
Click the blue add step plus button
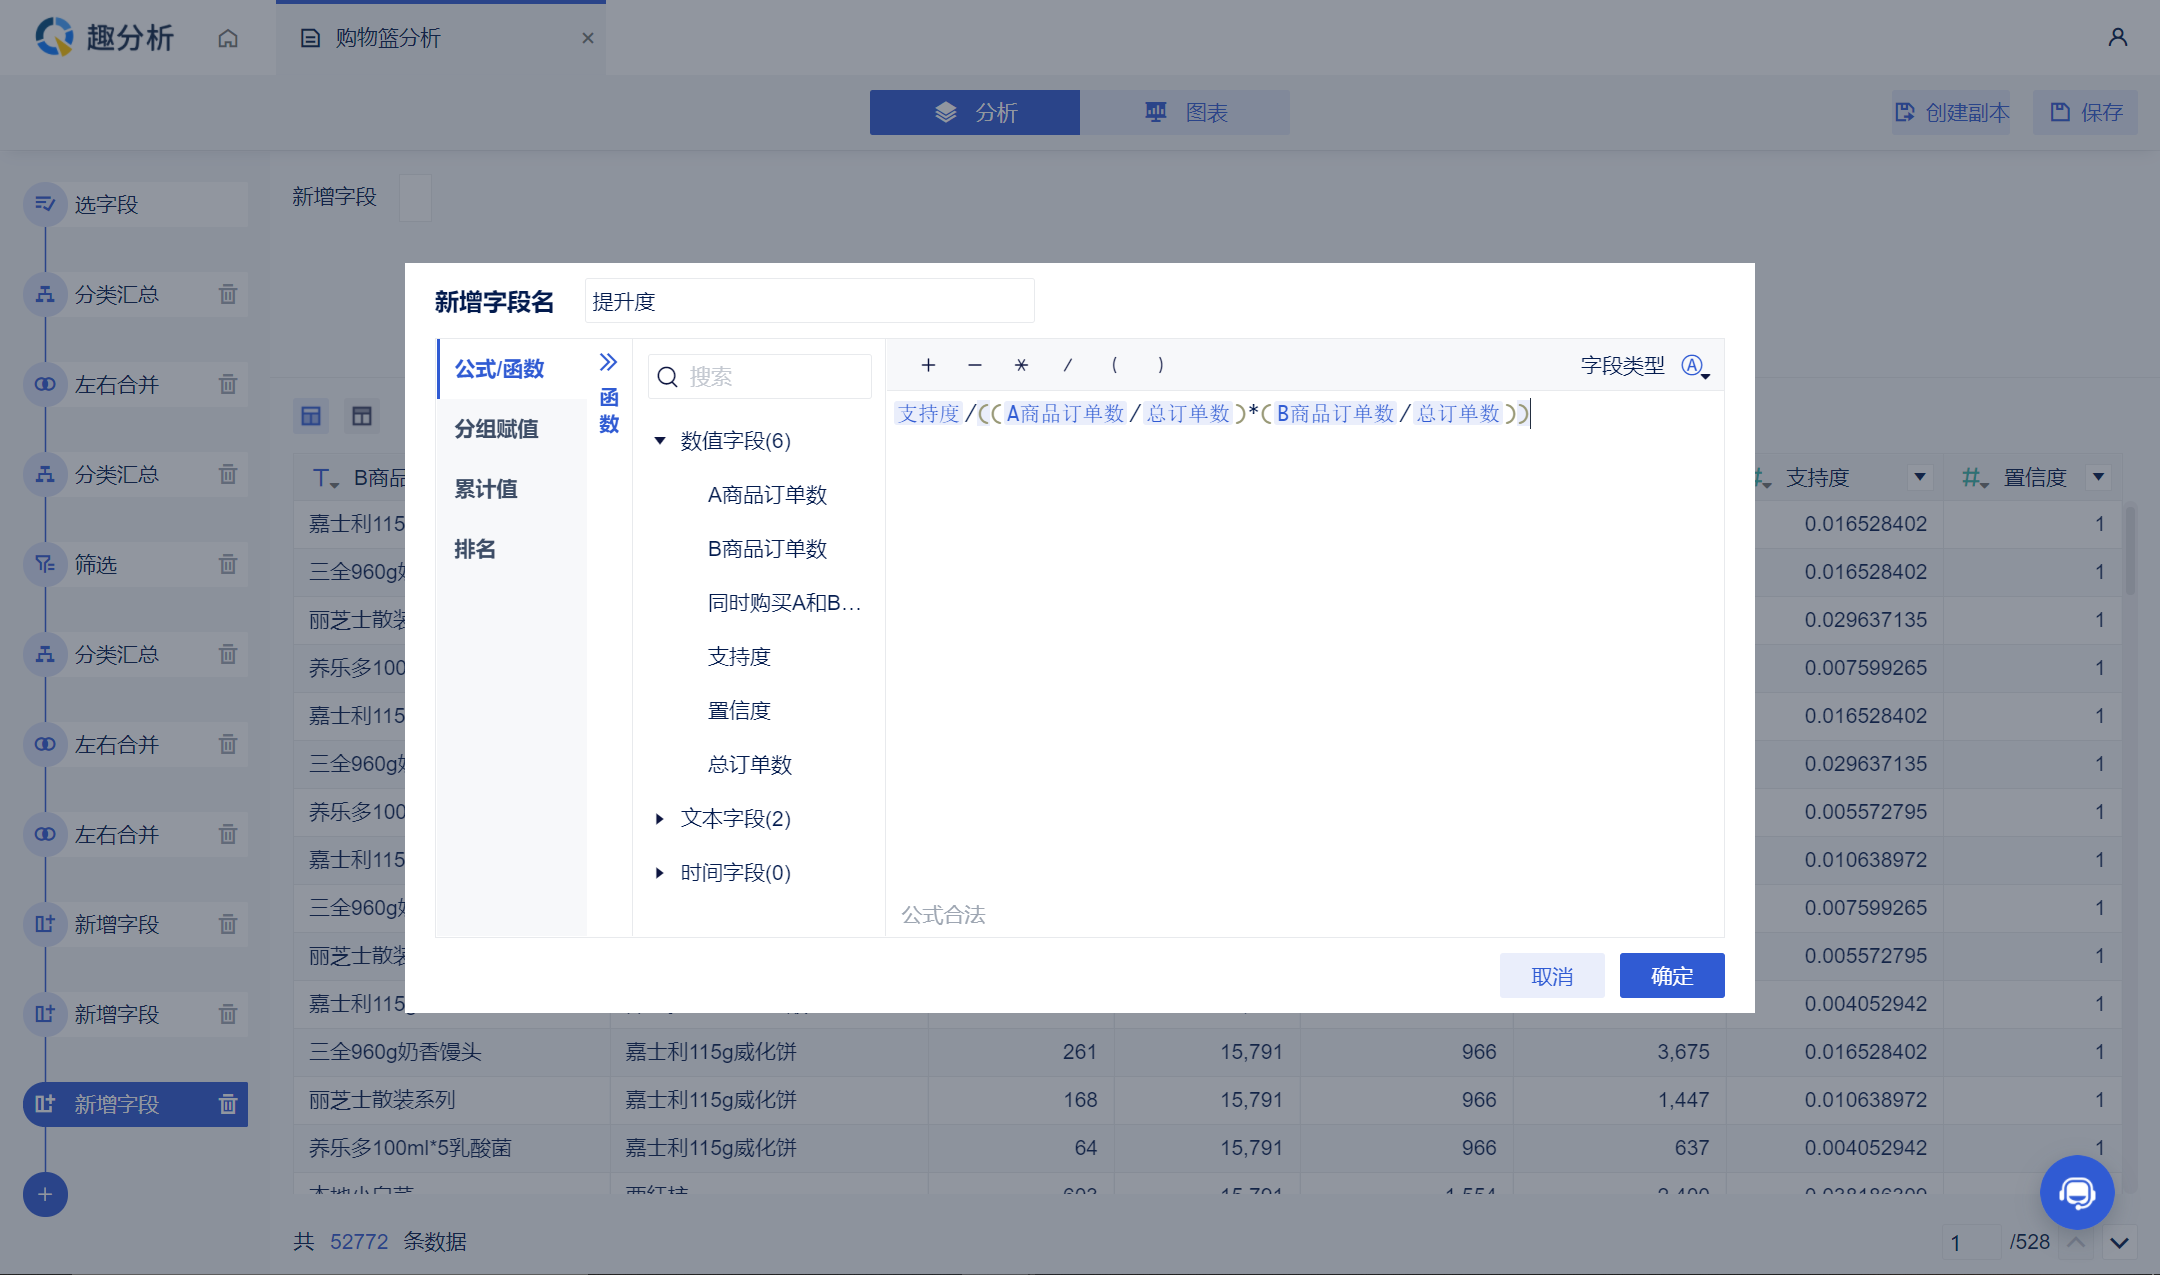[x=45, y=1194]
